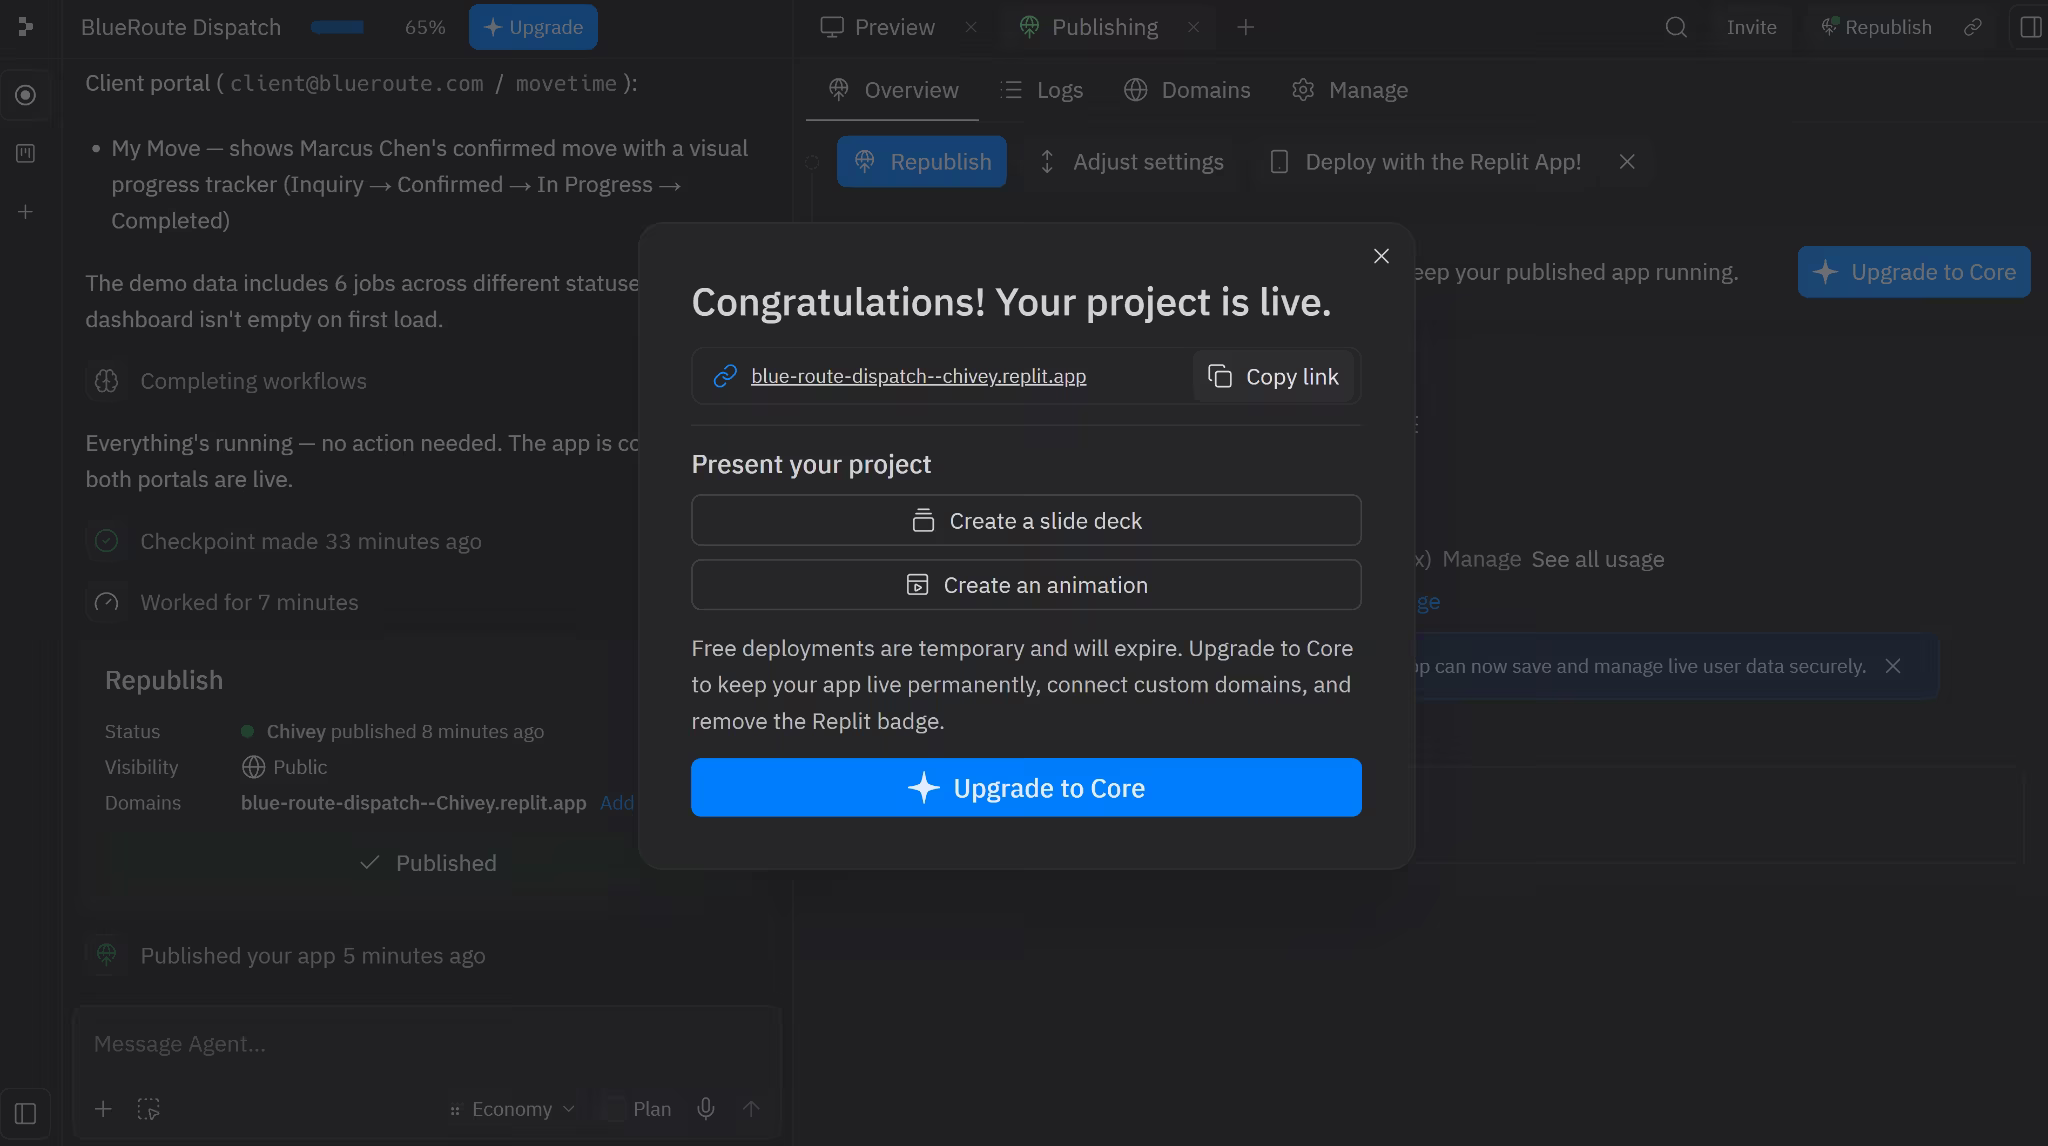Toggle the left sidebar panel icon at bottom

(x=26, y=1113)
